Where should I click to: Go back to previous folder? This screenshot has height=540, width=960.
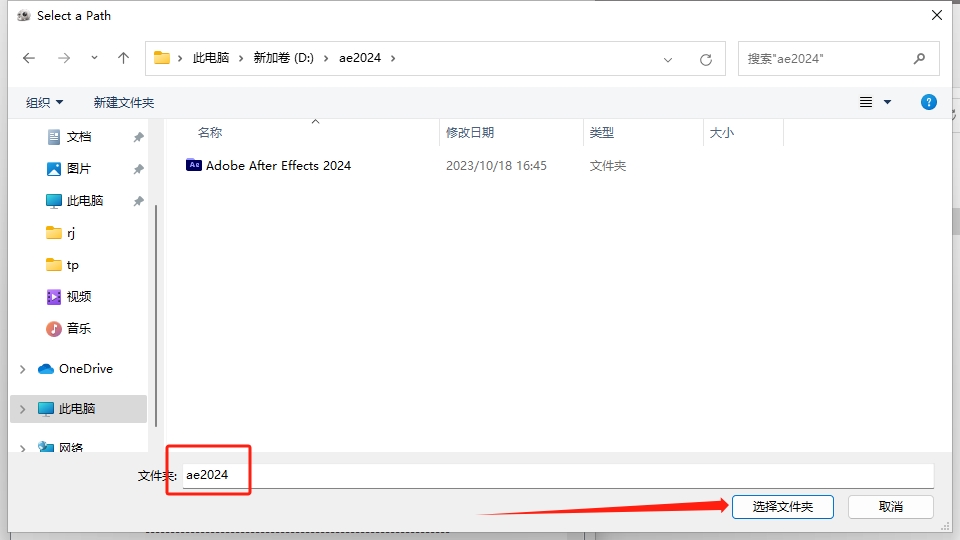click(29, 58)
